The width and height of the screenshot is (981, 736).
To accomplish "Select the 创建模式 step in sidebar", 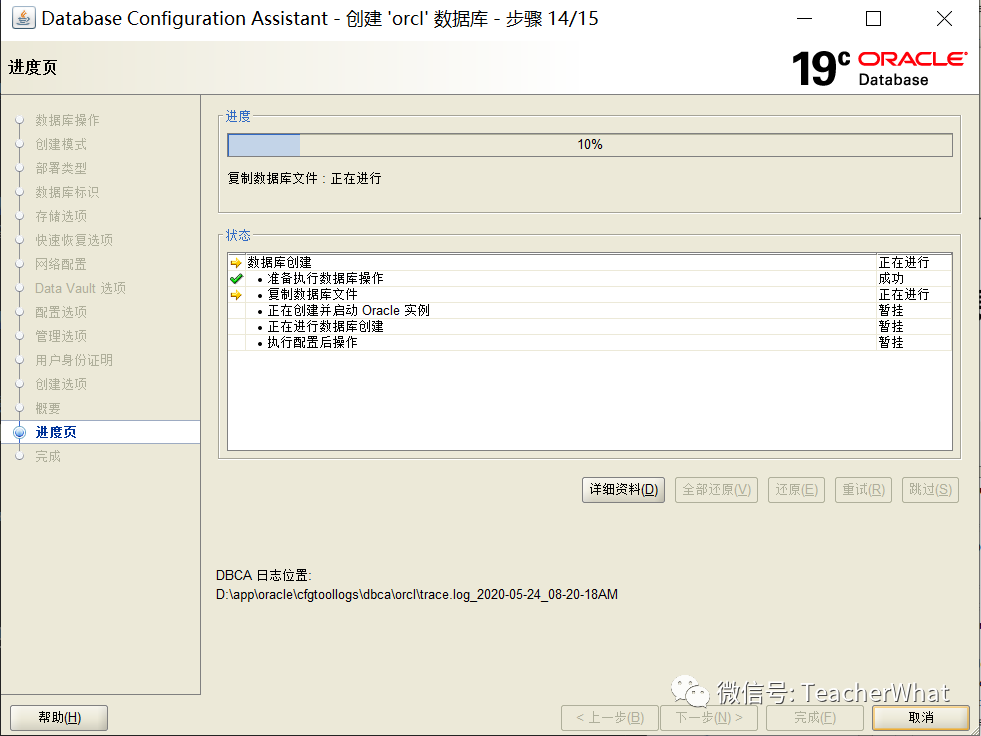I will pyautogui.click(x=61, y=145).
